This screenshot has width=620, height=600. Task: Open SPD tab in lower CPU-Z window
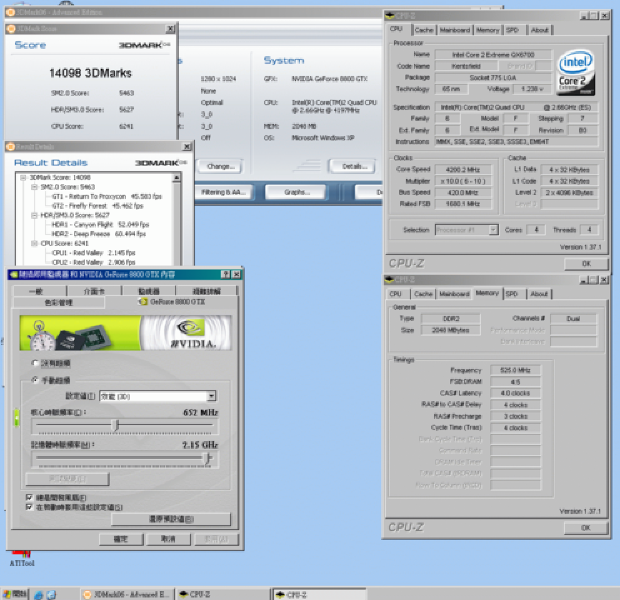click(x=514, y=294)
